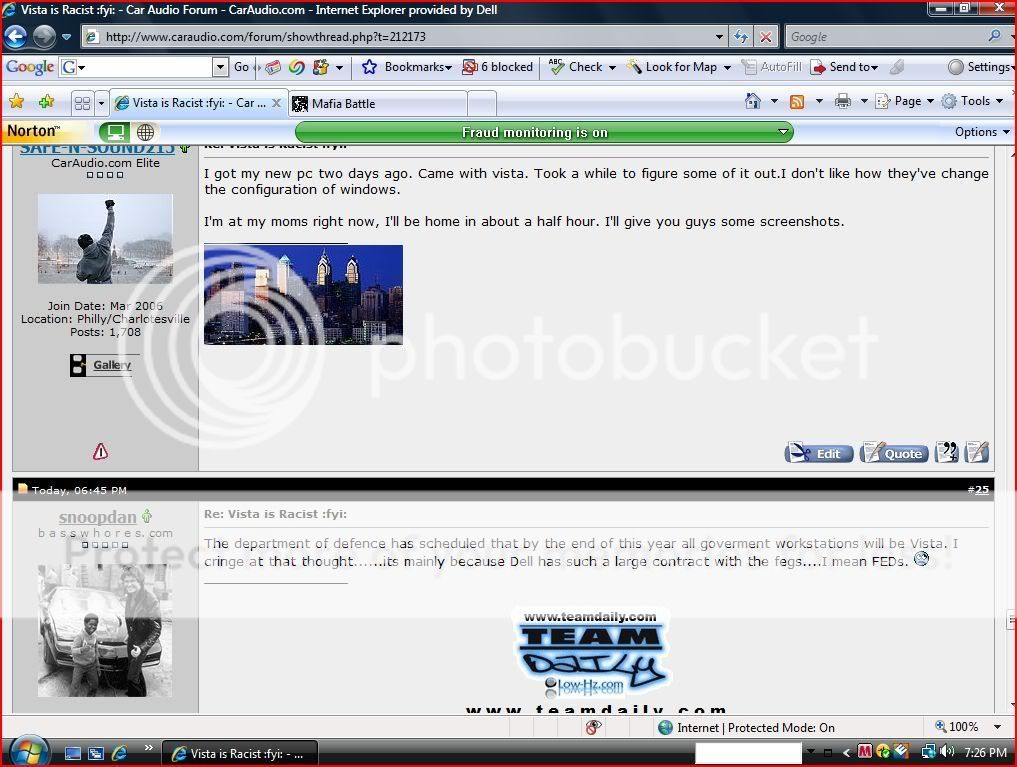Click the Home icon
The image size is (1017, 767).
752,101
